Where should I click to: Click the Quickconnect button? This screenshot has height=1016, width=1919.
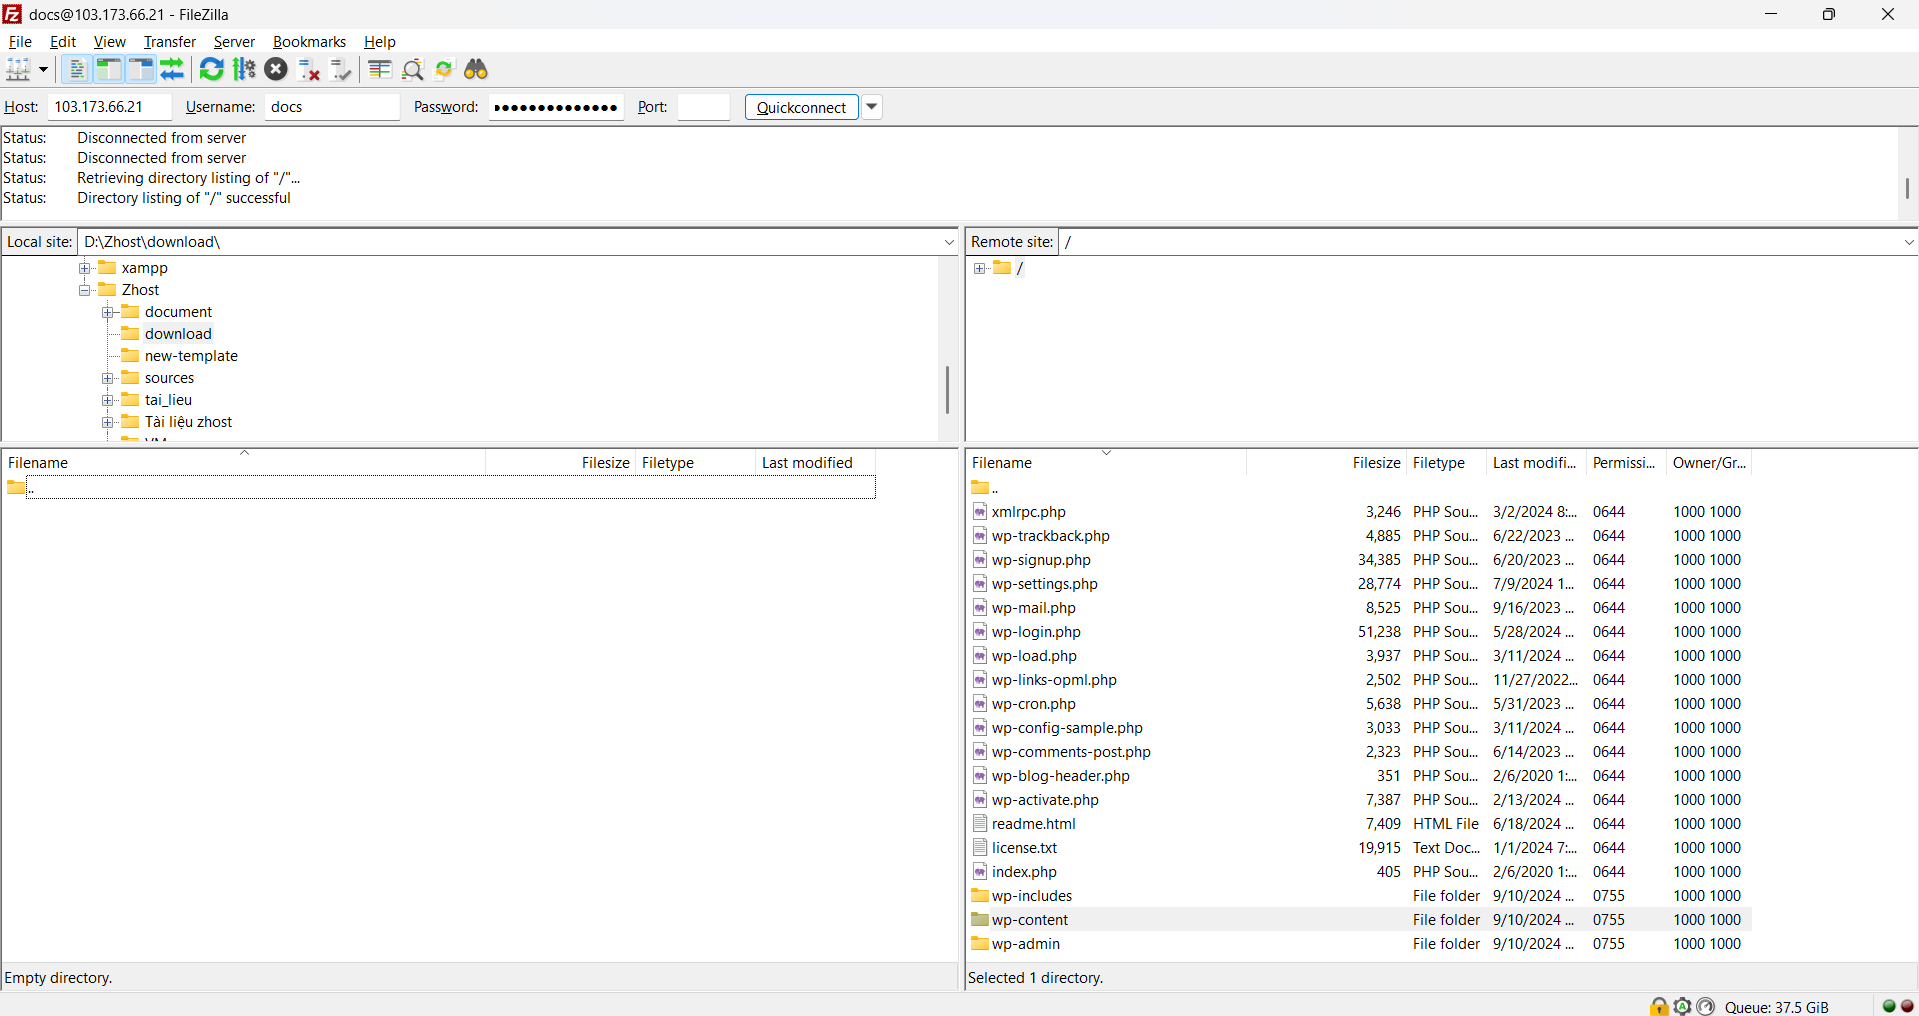pos(801,107)
